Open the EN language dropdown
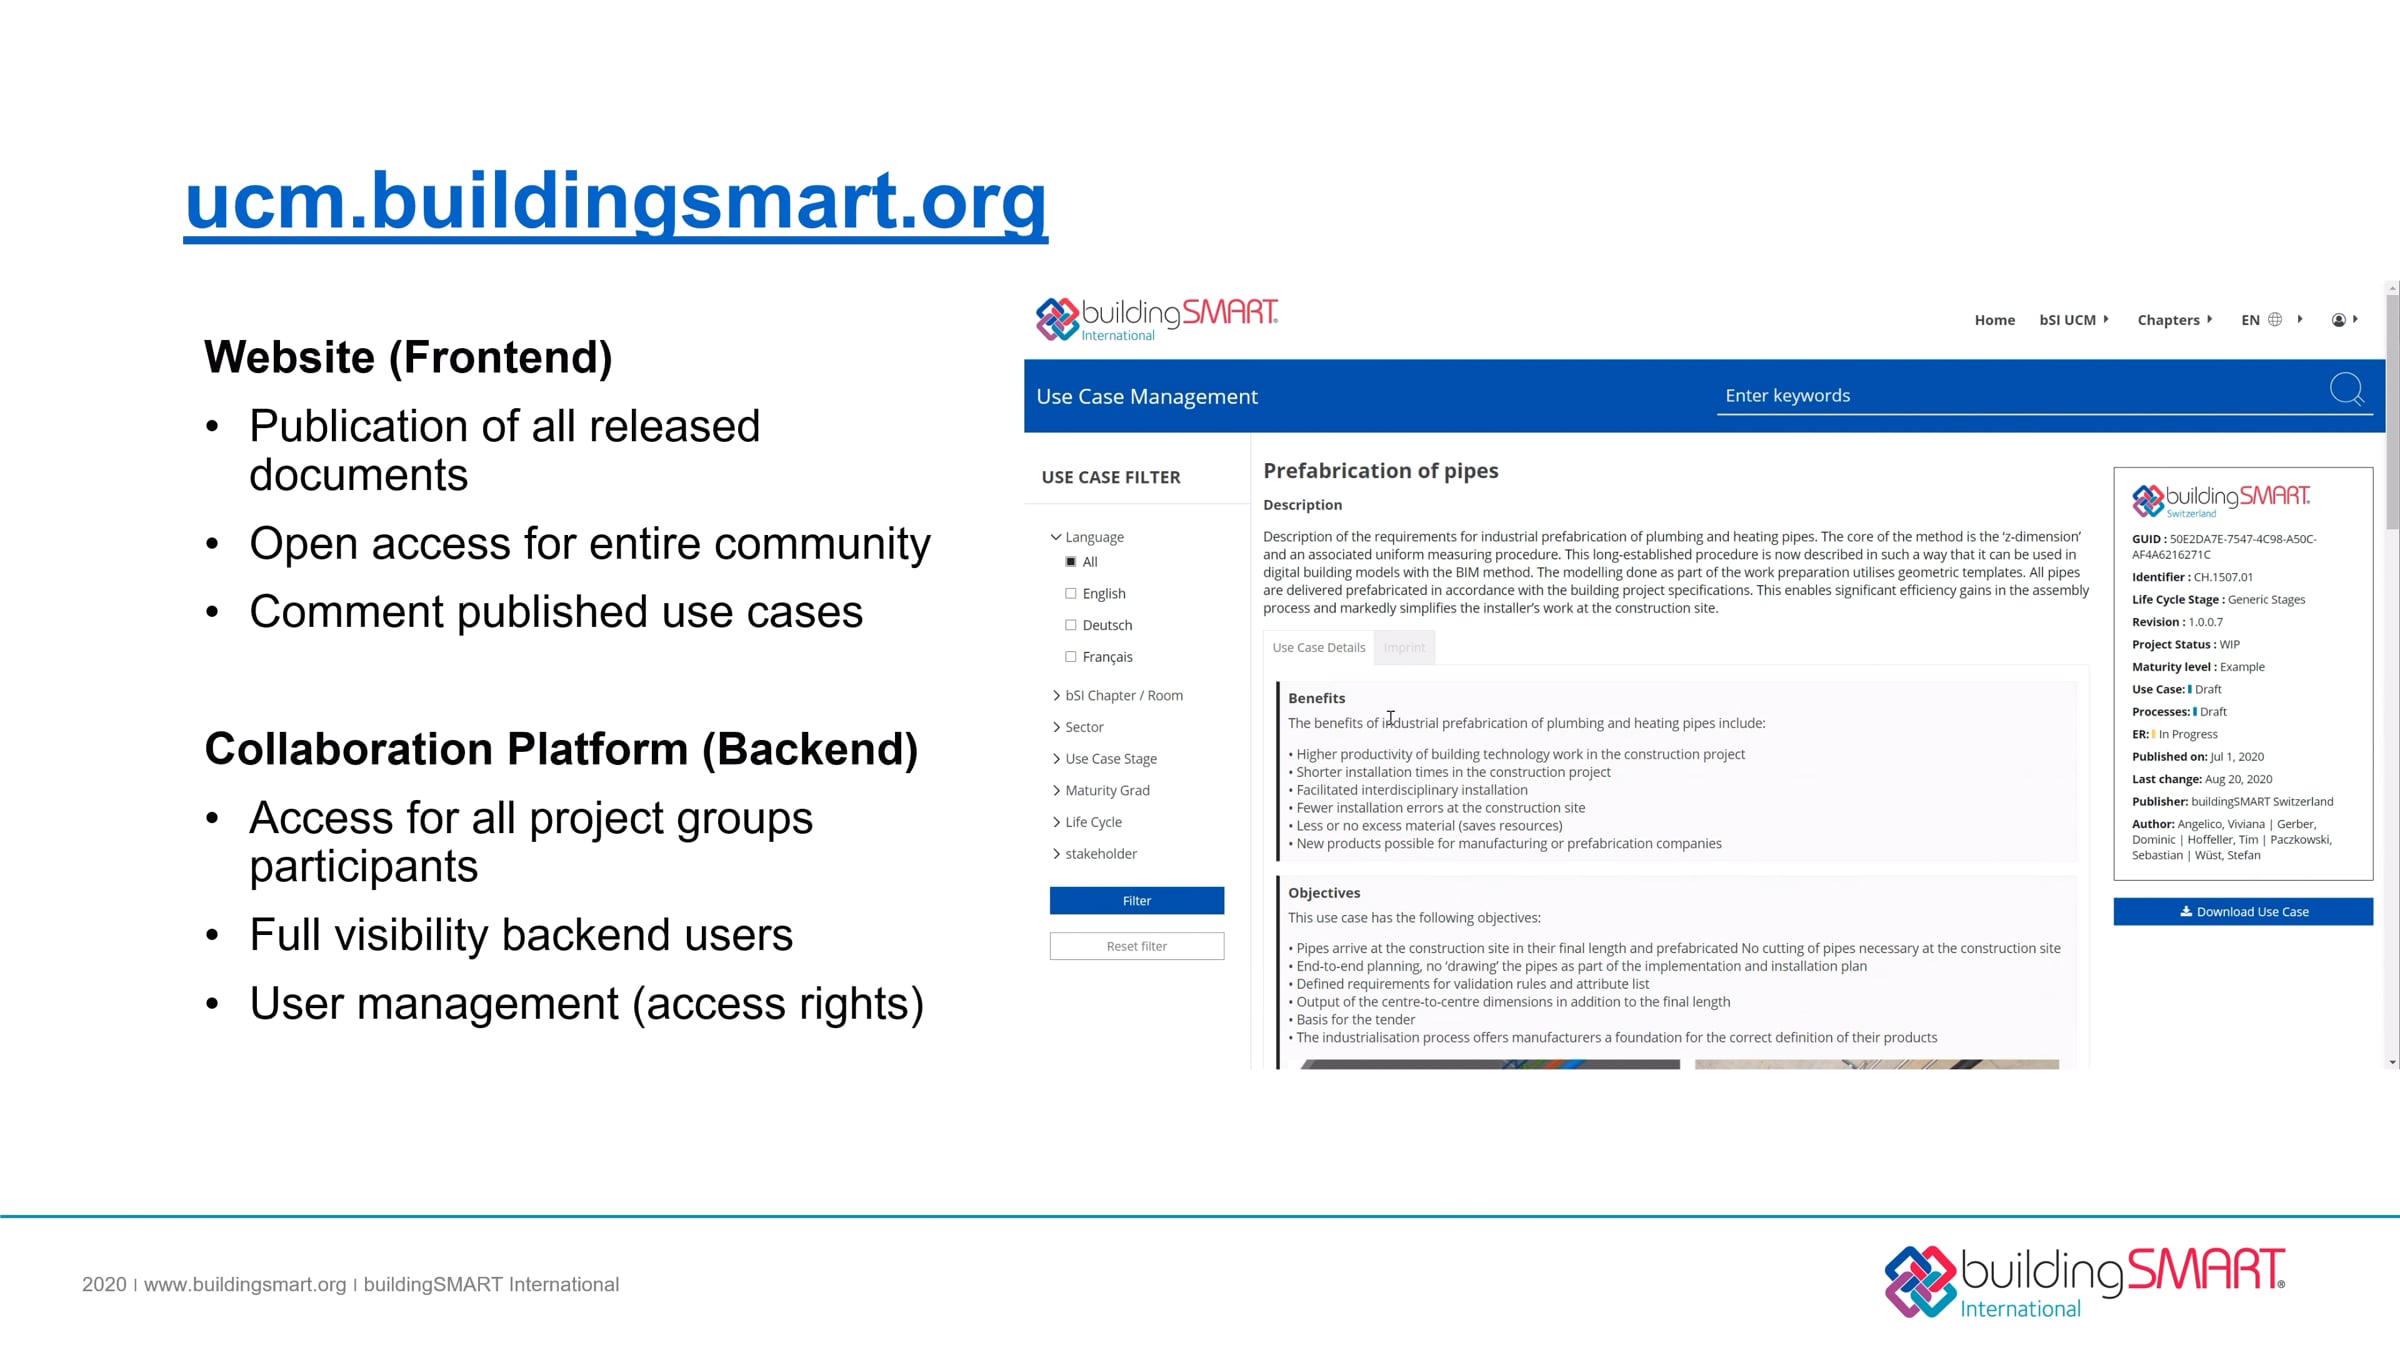Image resolution: width=2400 pixels, height=1350 pixels. tap(2271, 320)
